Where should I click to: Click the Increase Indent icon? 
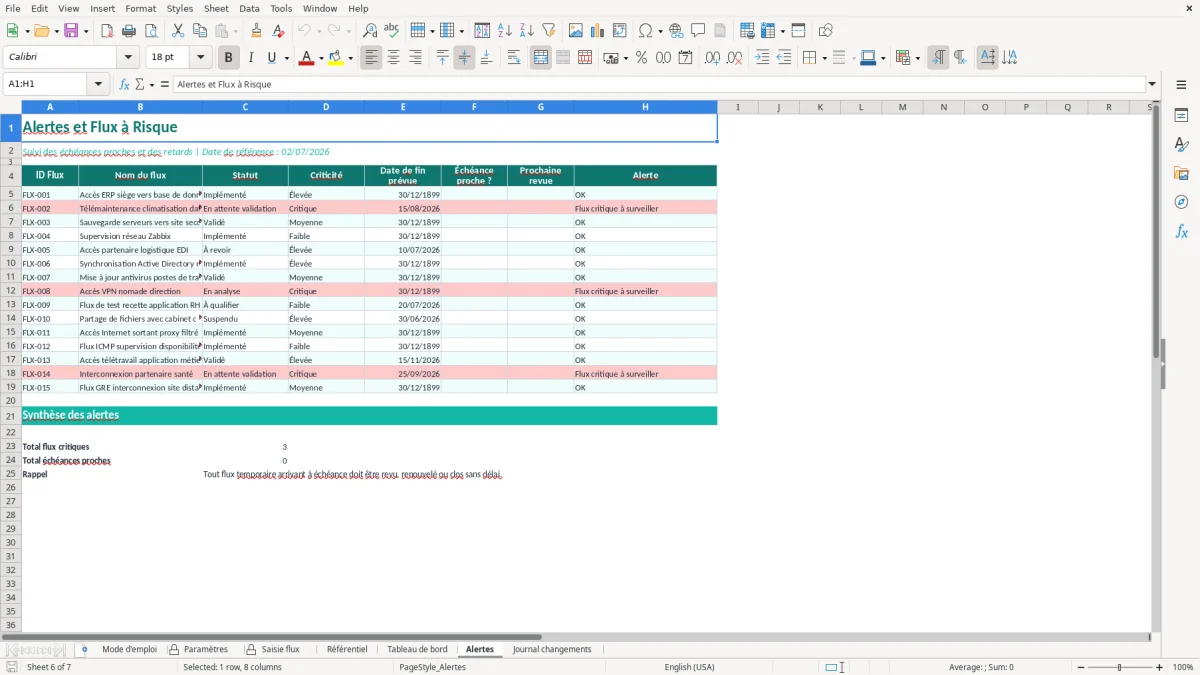click(x=762, y=58)
